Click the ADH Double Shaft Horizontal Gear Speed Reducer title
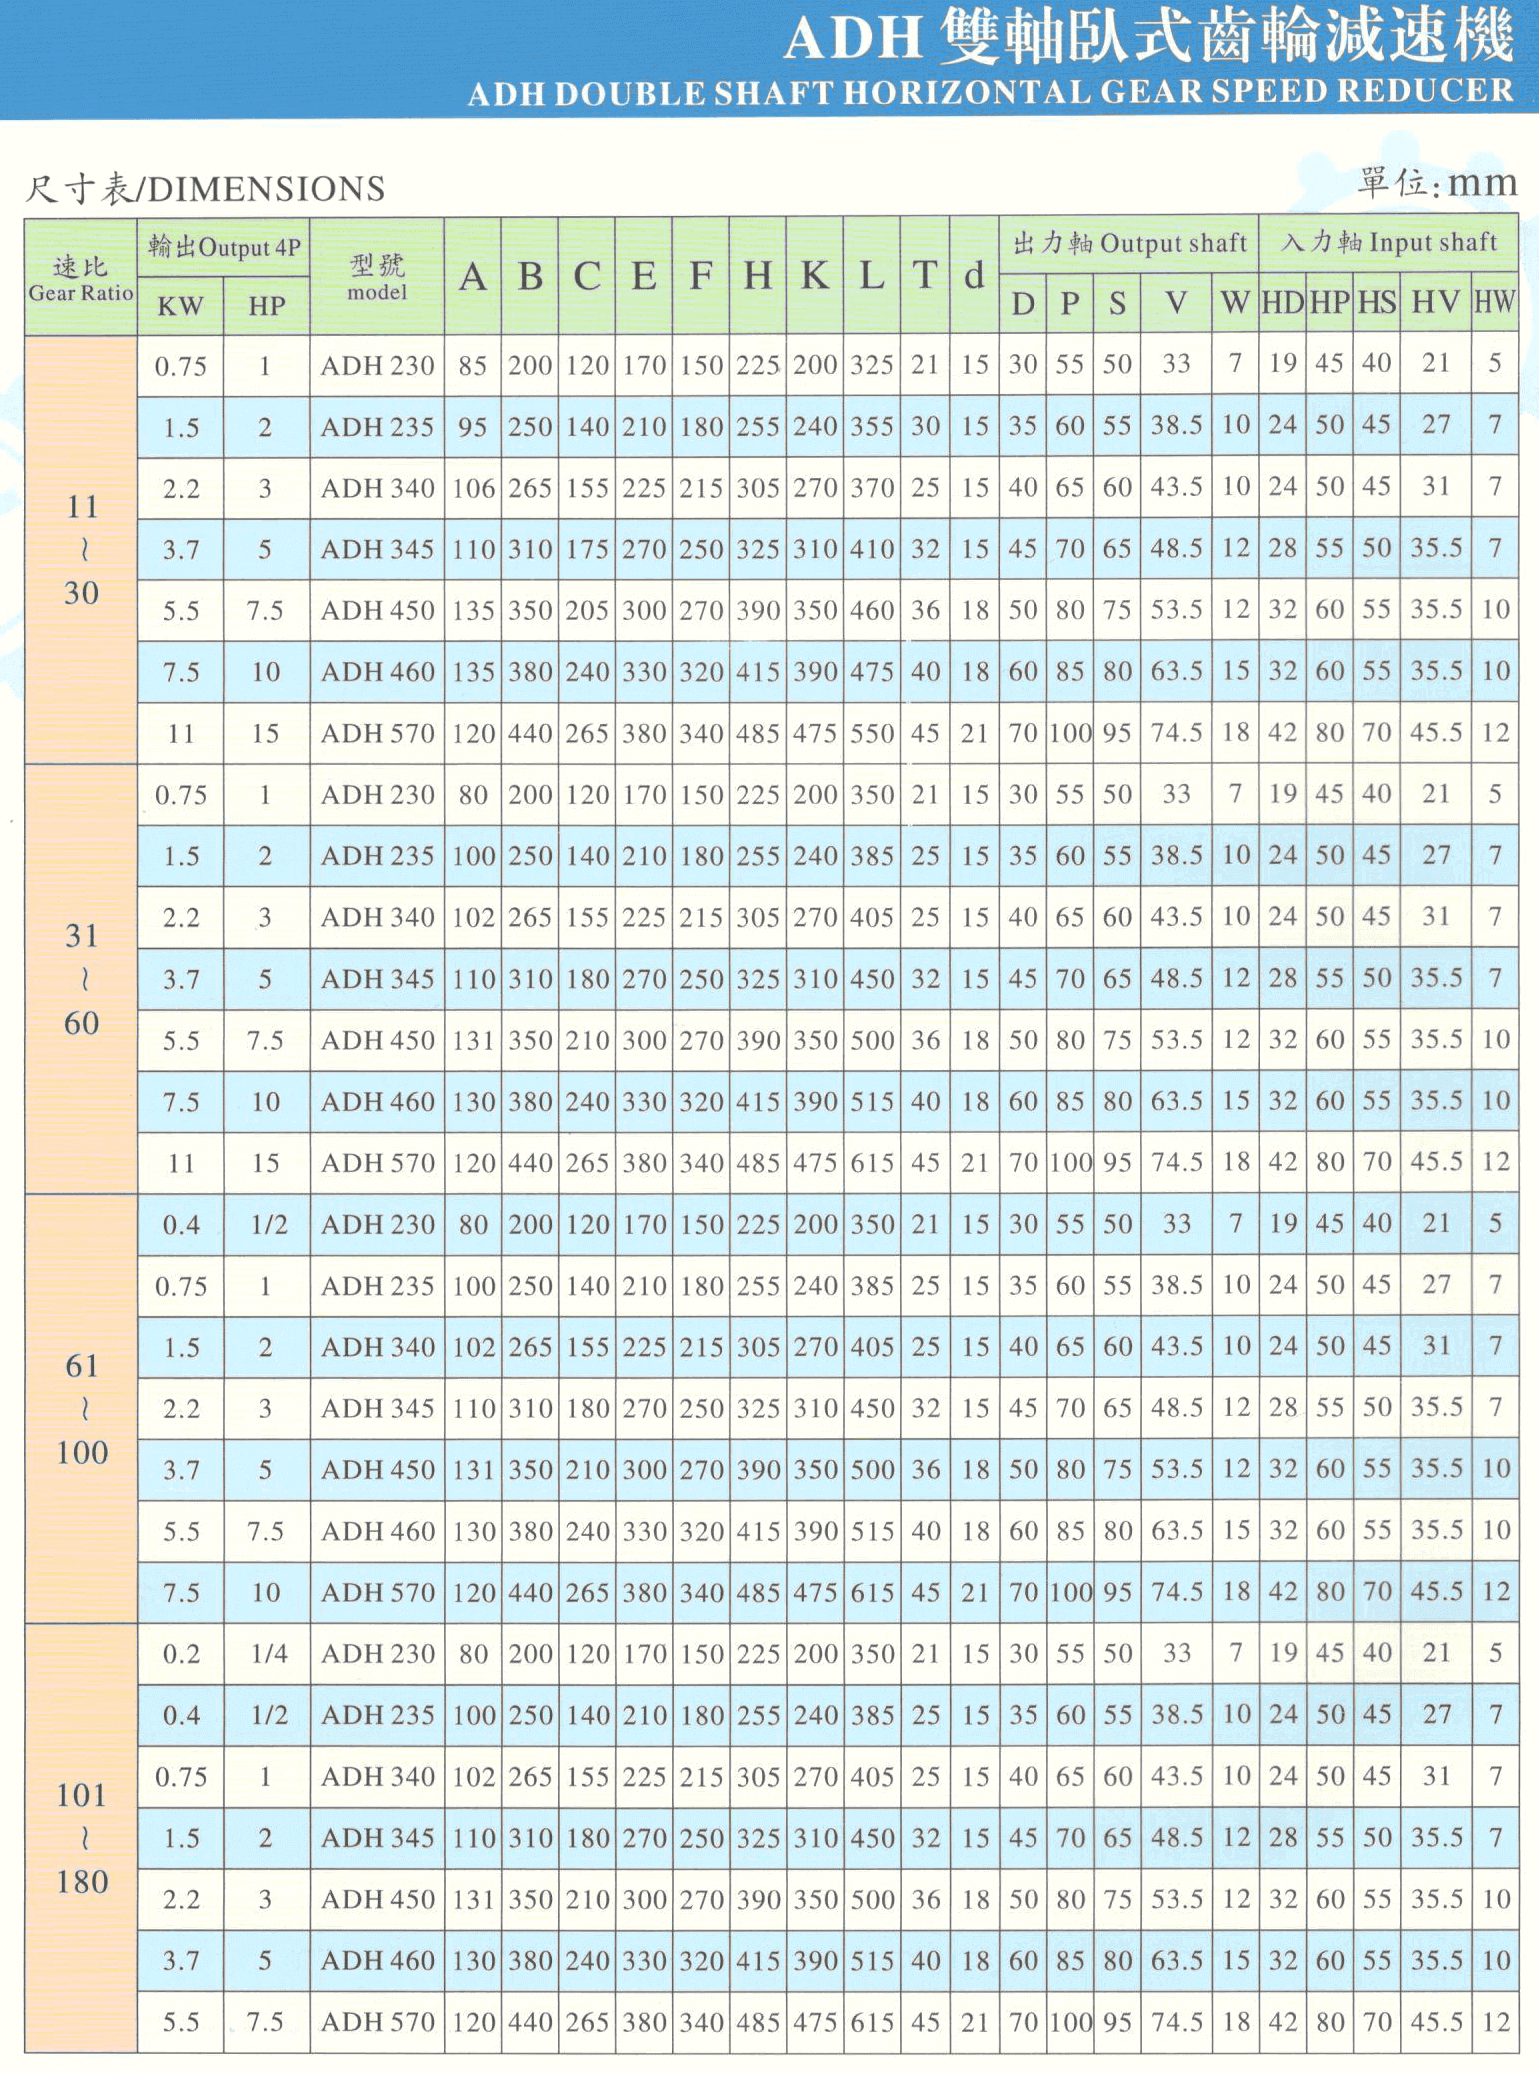Screen dimensions: 1539x2073 [990, 92]
